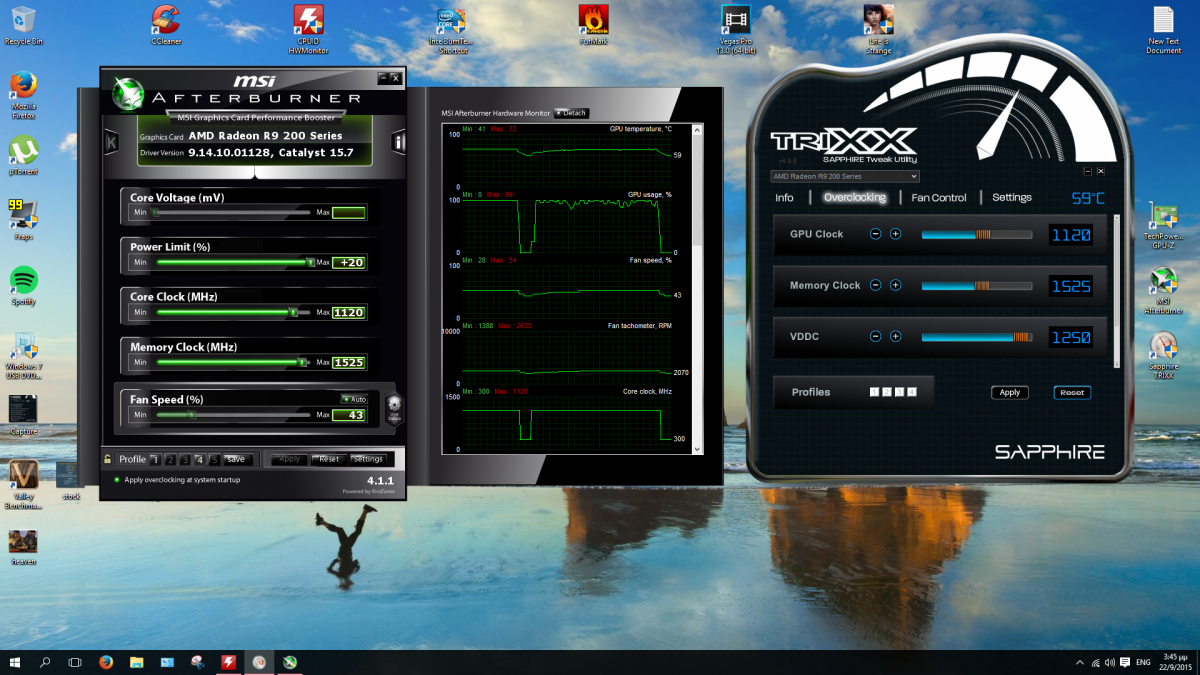Viewport: 1200px width, 675px height.
Task: Select TRIXX profile slot 2
Action: coord(886,392)
